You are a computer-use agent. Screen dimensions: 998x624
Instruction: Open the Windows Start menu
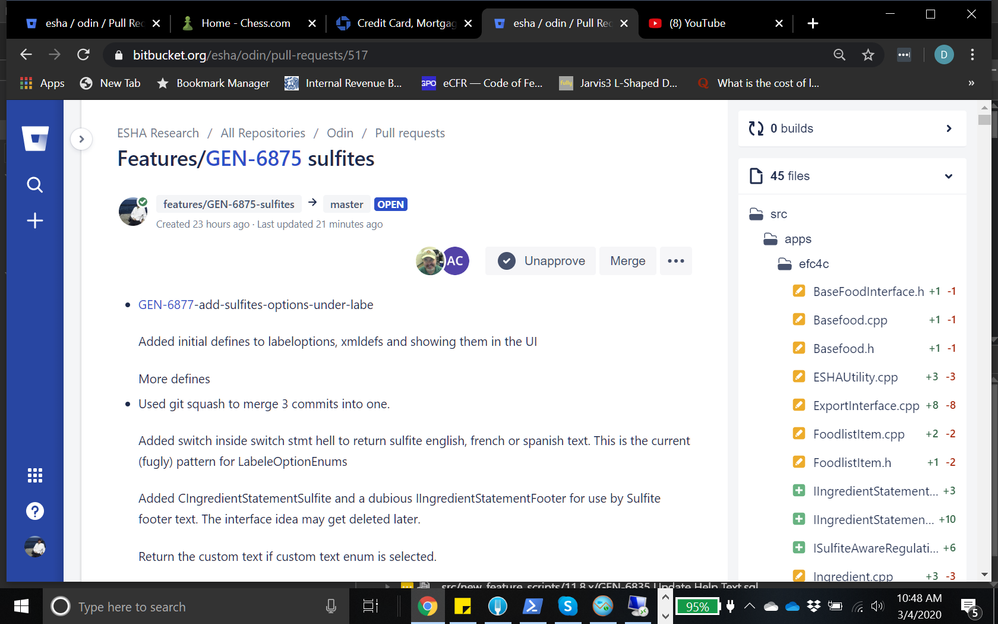point(20,606)
